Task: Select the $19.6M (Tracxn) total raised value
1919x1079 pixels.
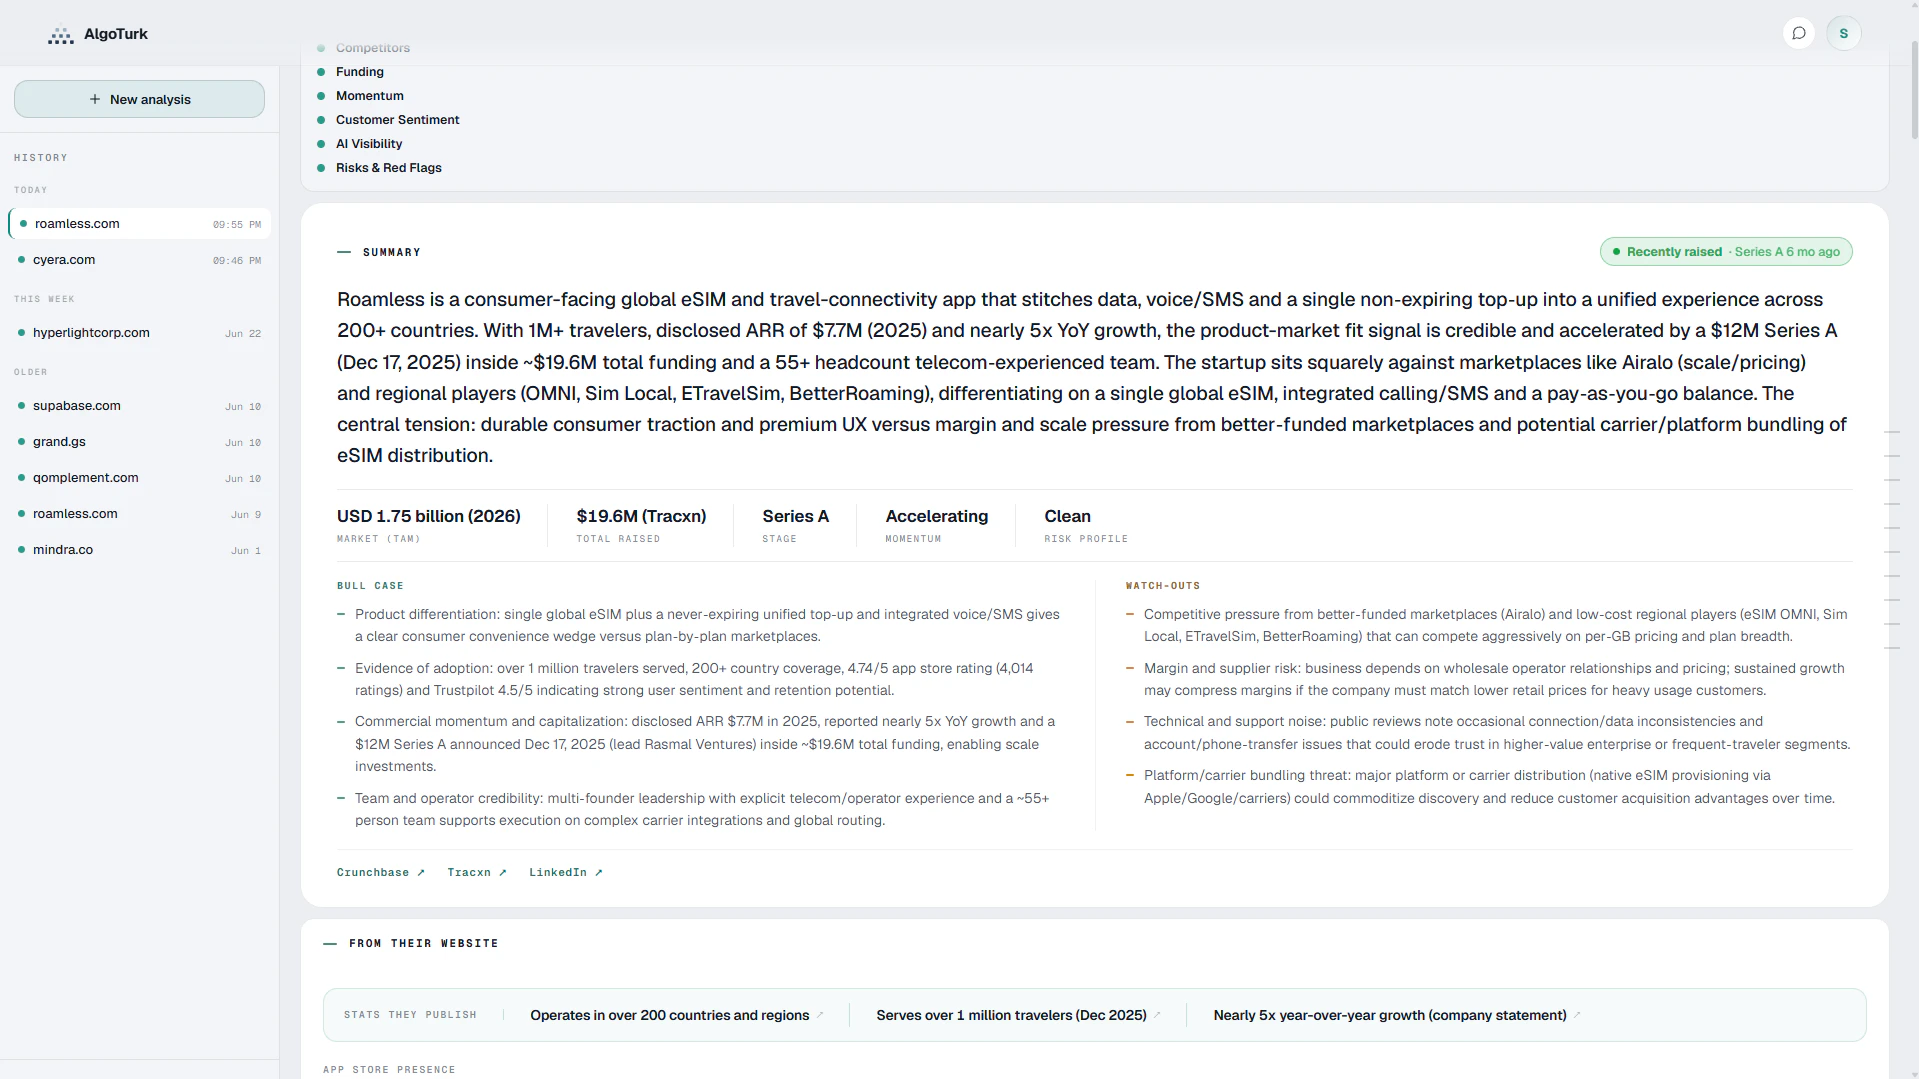Action: 641,516
